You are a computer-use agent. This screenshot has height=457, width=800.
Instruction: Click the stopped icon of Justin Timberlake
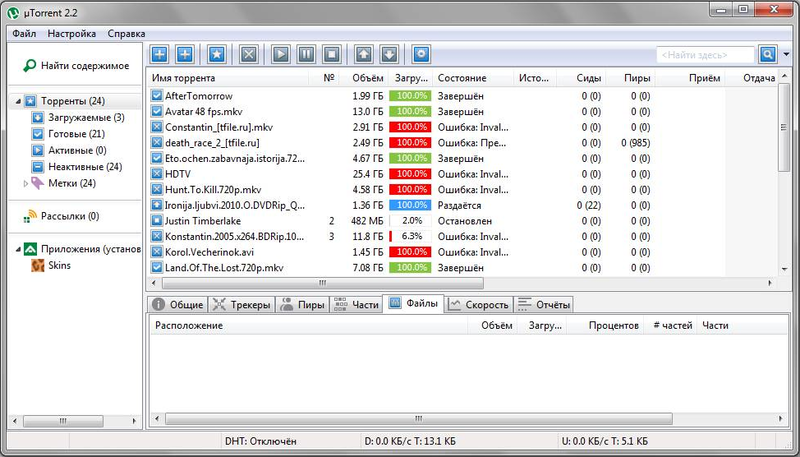157,221
